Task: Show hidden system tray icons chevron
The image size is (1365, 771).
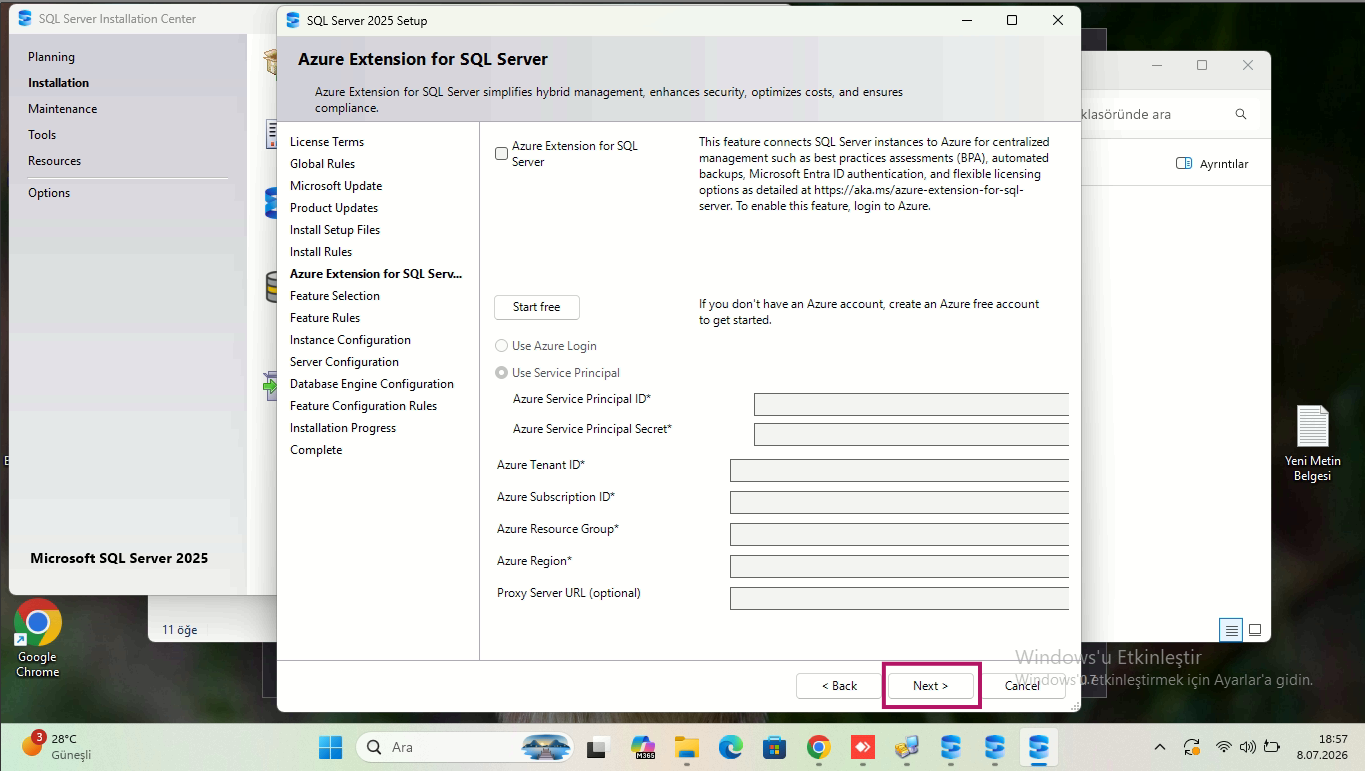Action: [1160, 747]
